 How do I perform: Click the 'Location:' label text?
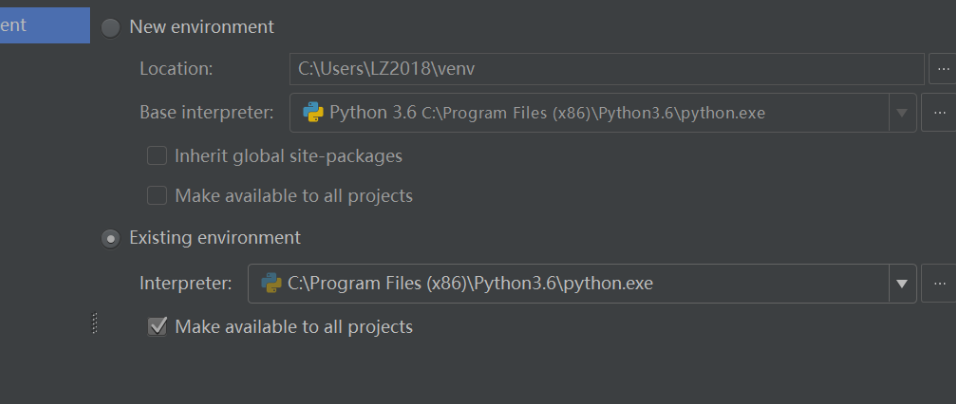point(177,69)
